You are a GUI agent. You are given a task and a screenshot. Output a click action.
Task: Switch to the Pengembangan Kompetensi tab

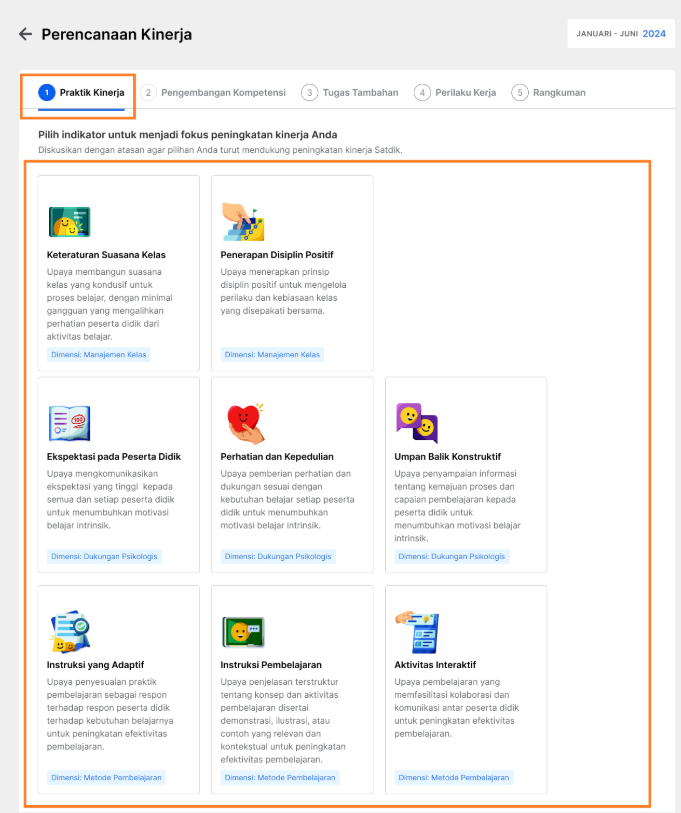pyautogui.click(x=213, y=93)
